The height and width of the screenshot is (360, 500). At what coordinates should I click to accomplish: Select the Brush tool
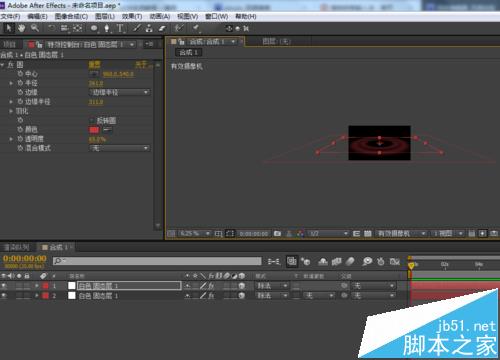coord(137,28)
